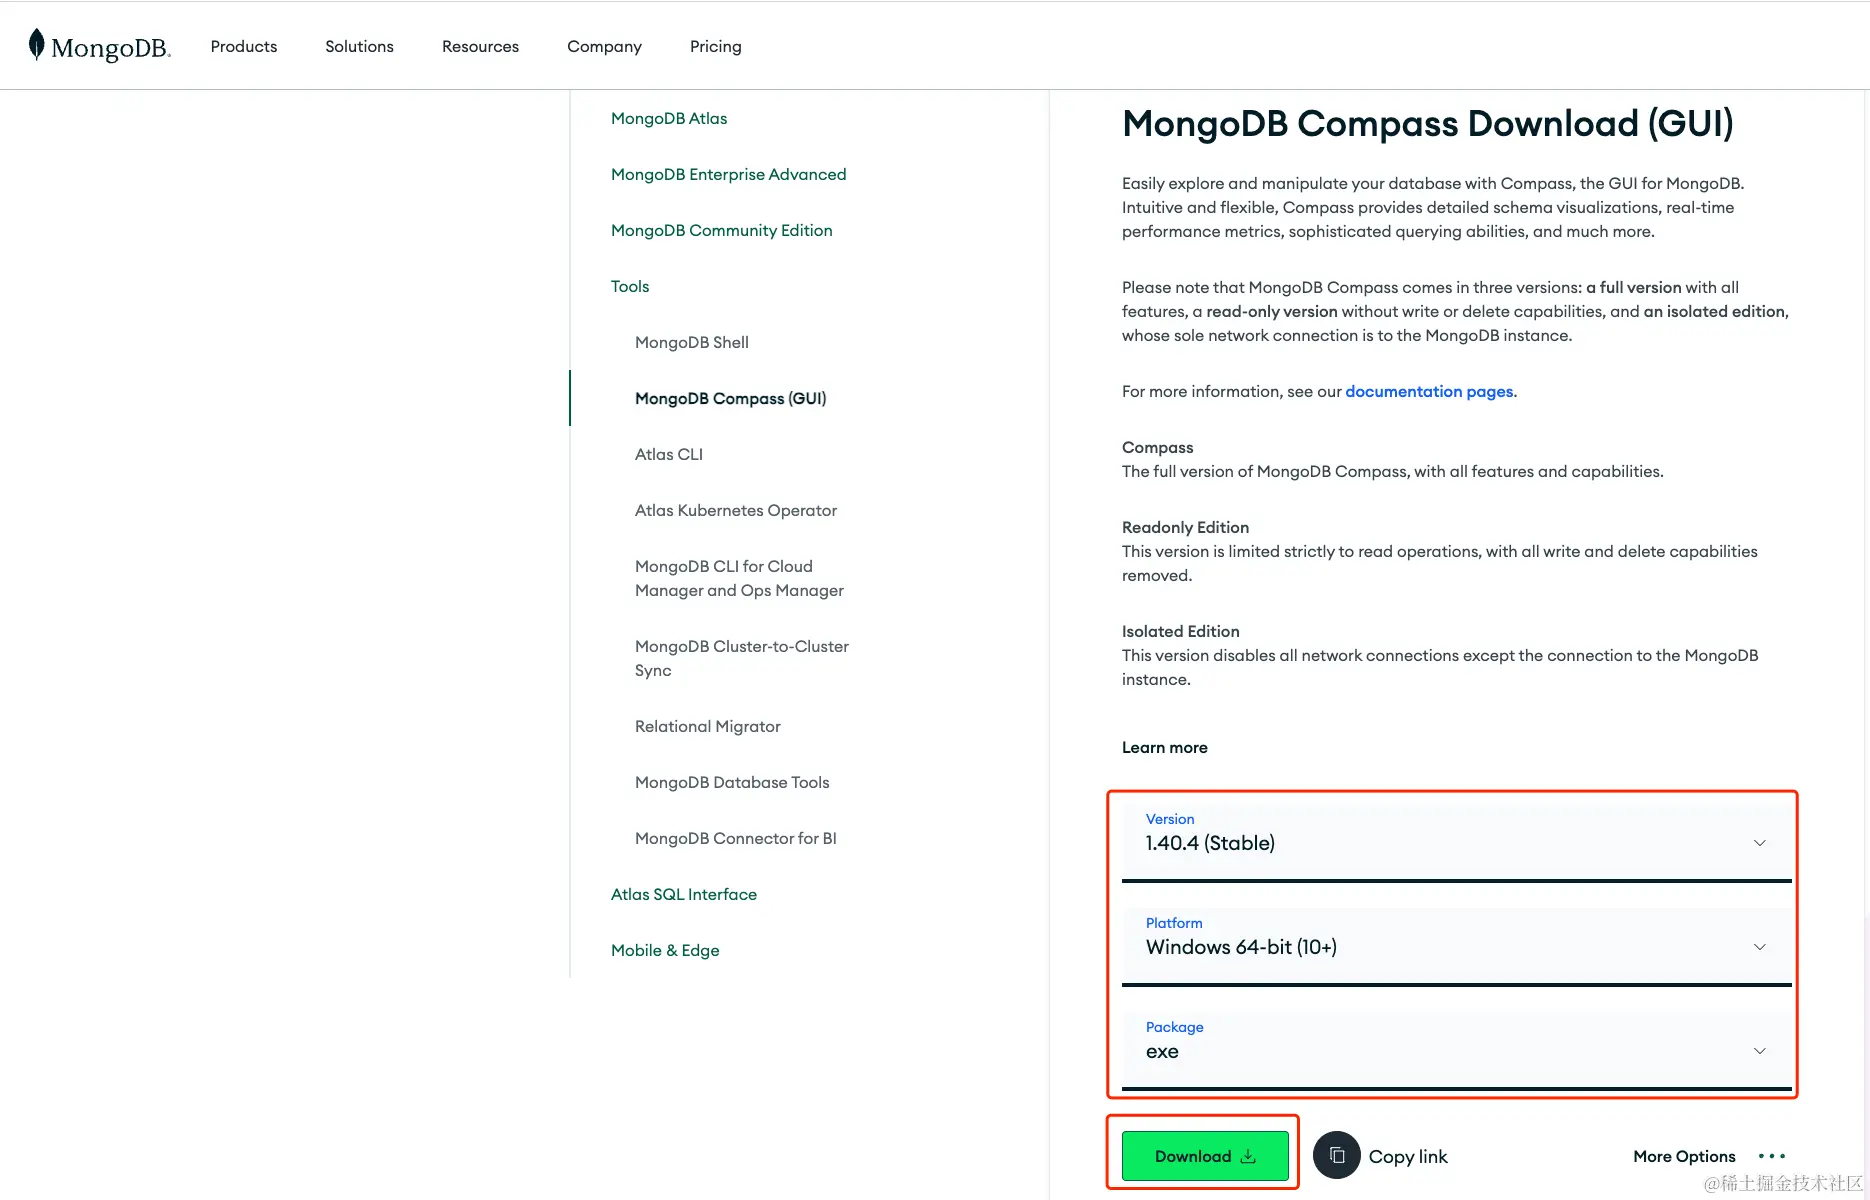Click the Isolated Edition heading
The image size is (1870, 1200).
pos(1180,631)
